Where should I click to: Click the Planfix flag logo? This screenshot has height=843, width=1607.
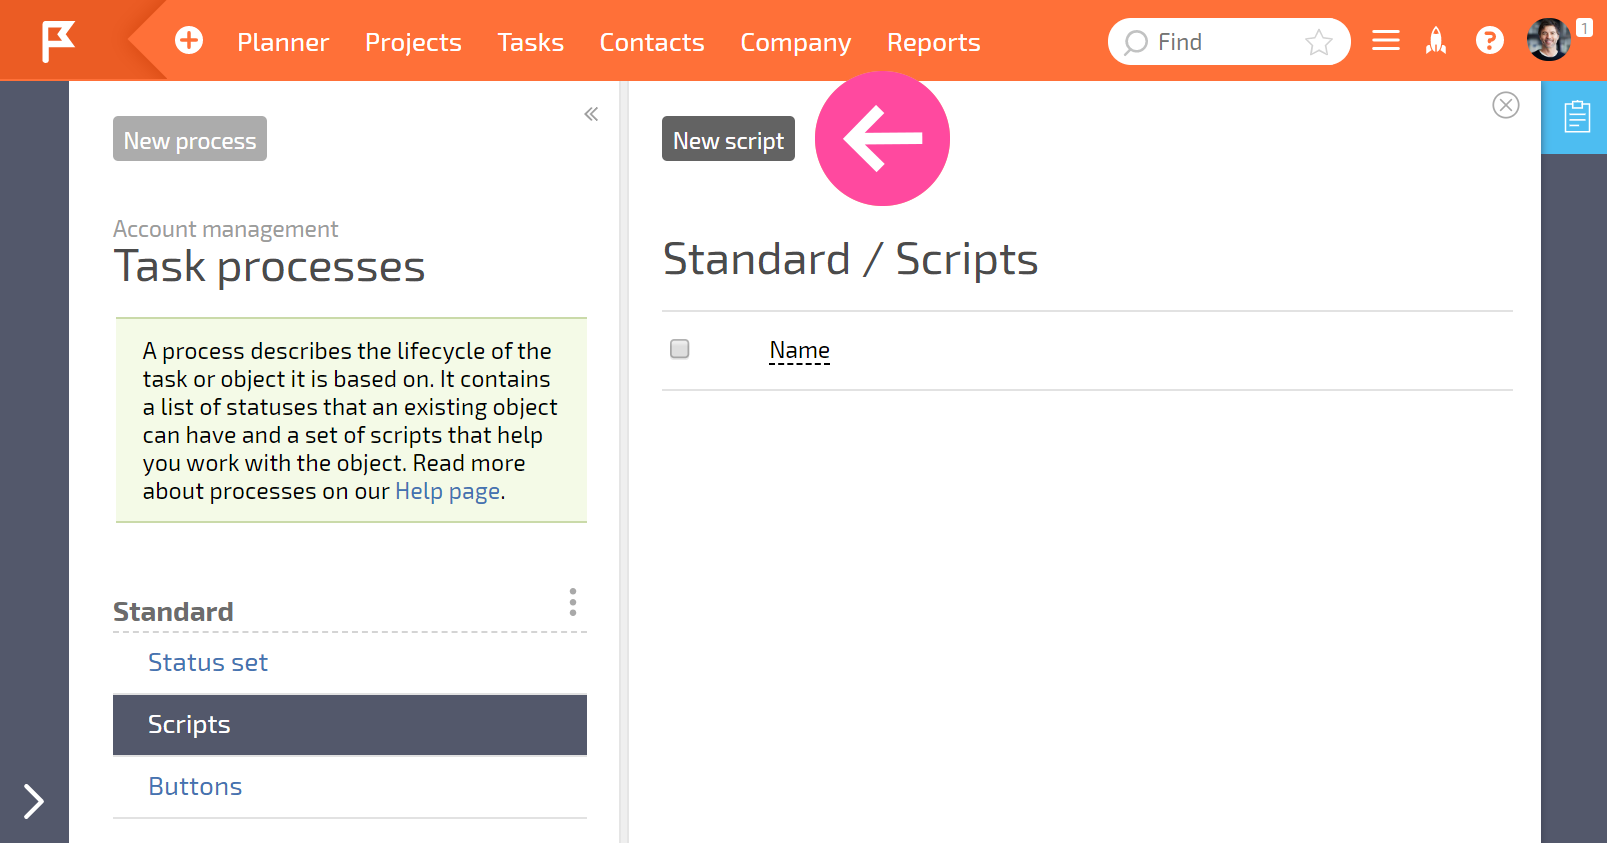coord(58,41)
